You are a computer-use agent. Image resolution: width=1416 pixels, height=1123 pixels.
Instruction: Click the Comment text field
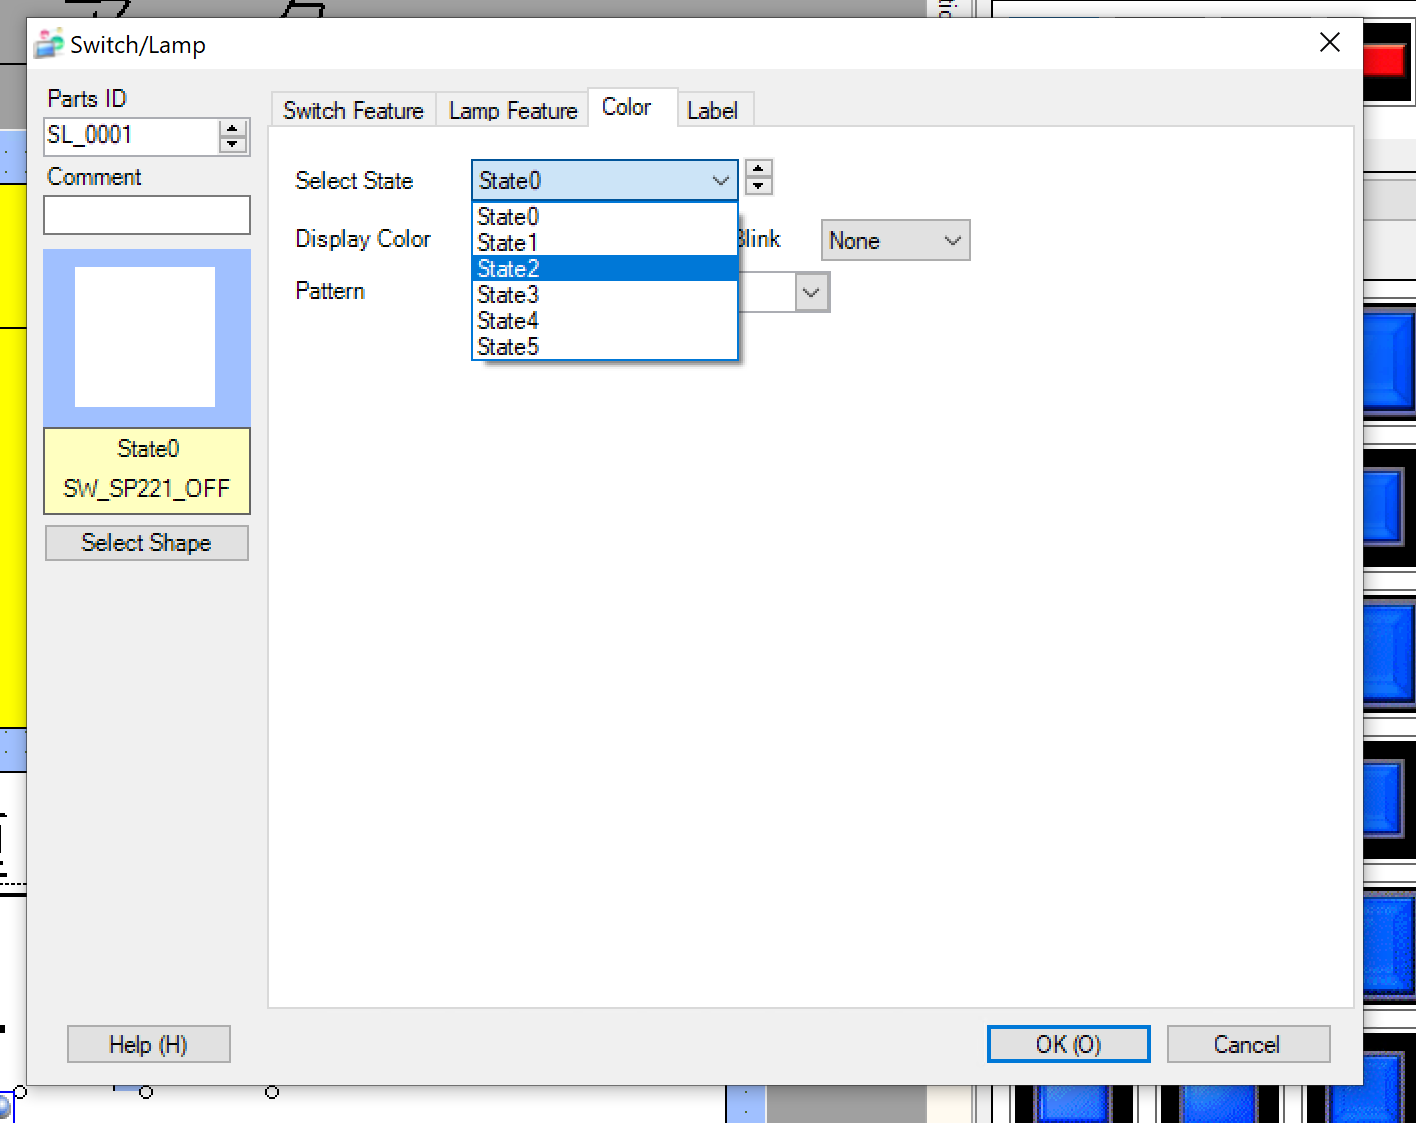147,215
